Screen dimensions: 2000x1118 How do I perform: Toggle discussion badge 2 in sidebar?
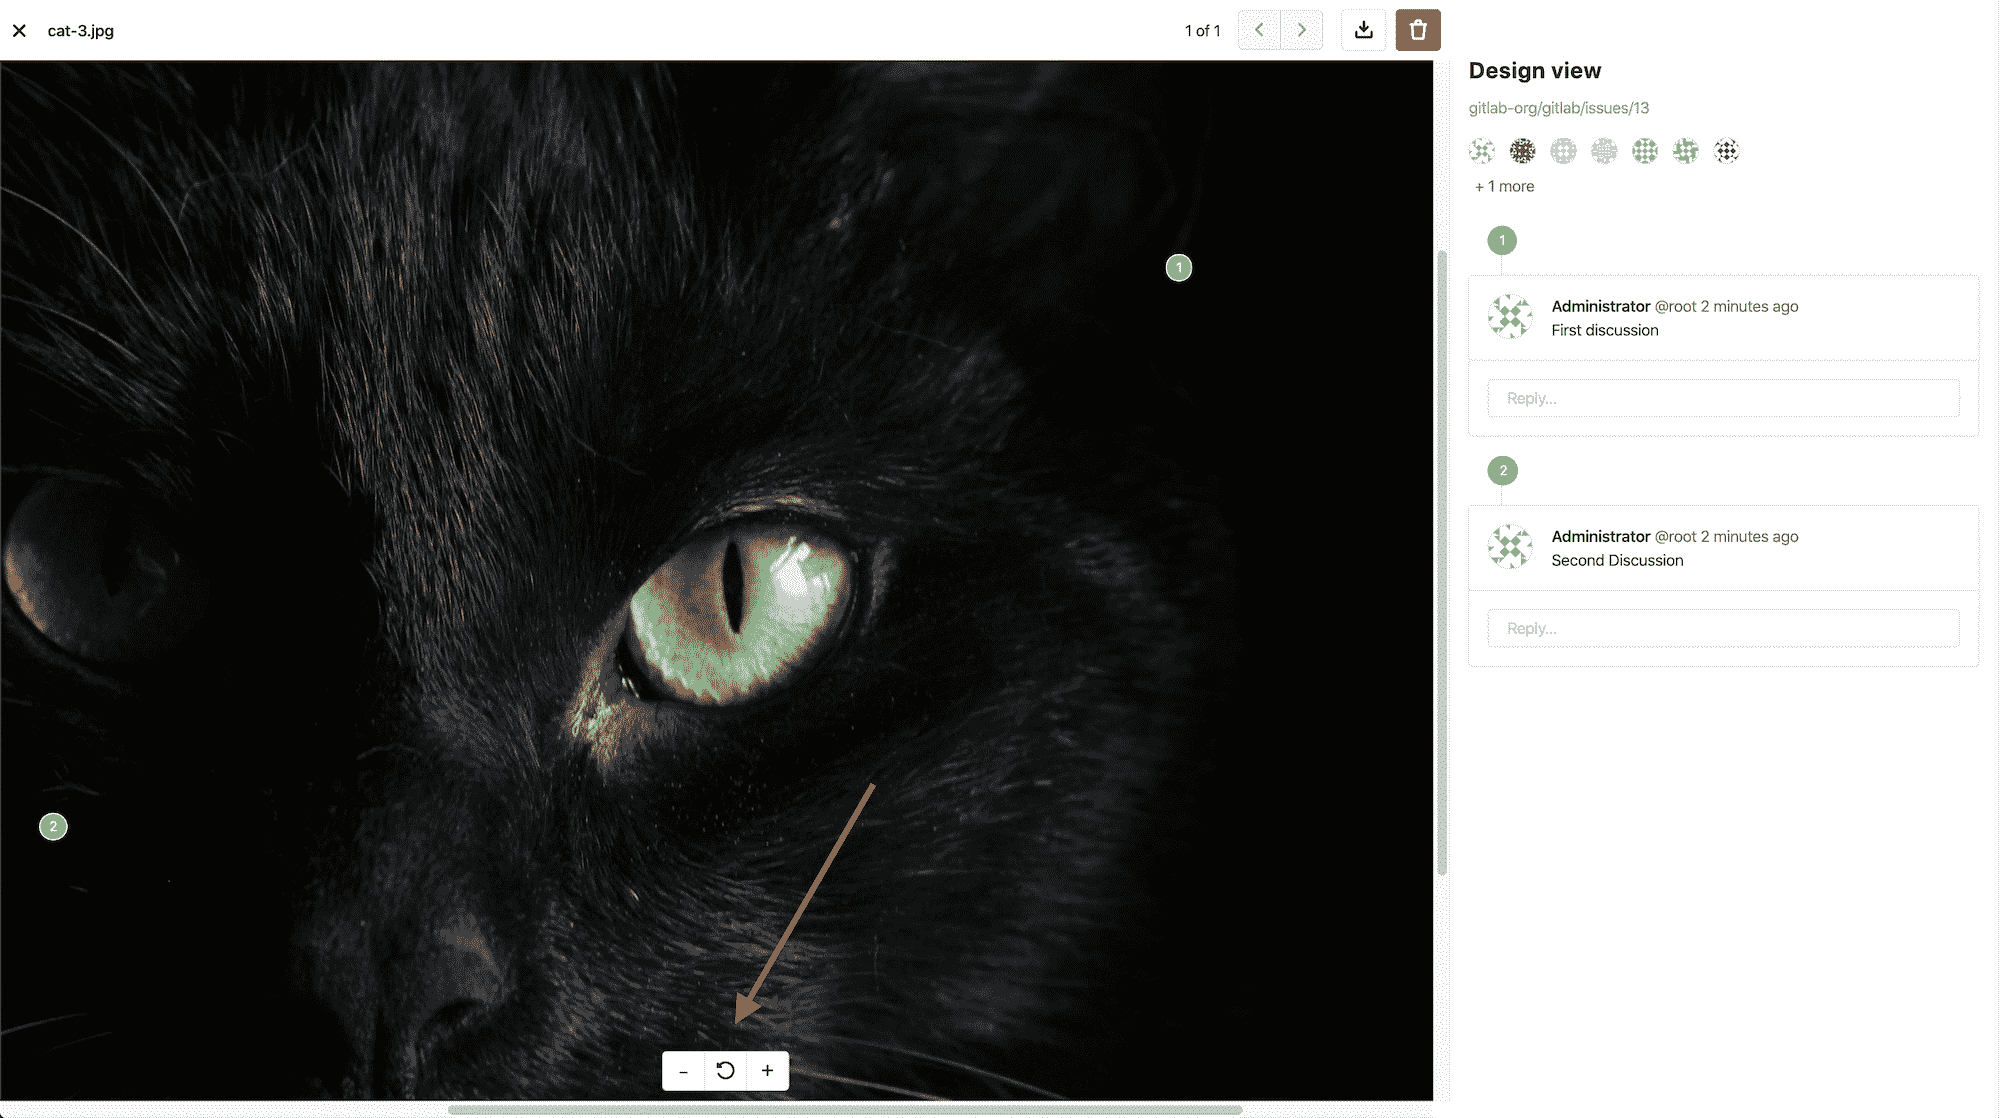click(1502, 470)
